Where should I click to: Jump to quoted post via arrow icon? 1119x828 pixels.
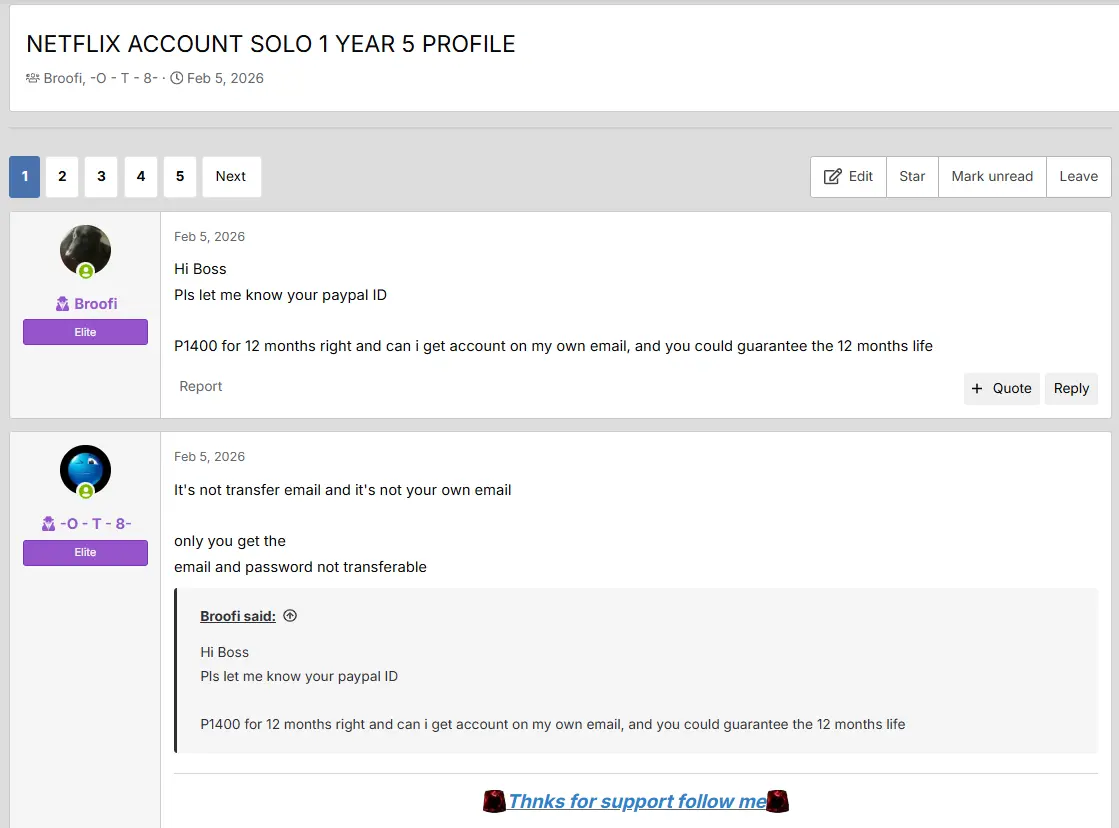290,616
